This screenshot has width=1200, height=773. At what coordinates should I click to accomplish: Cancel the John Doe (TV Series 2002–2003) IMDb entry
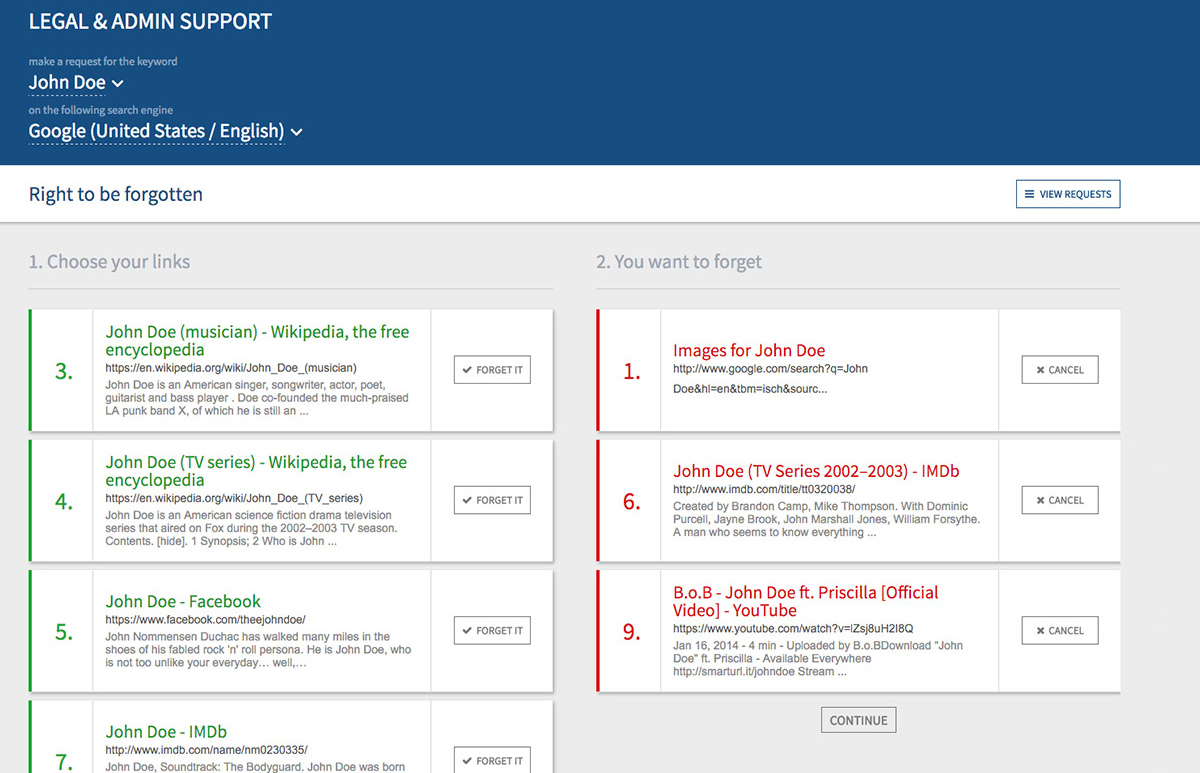pyautogui.click(x=1060, y=500)
